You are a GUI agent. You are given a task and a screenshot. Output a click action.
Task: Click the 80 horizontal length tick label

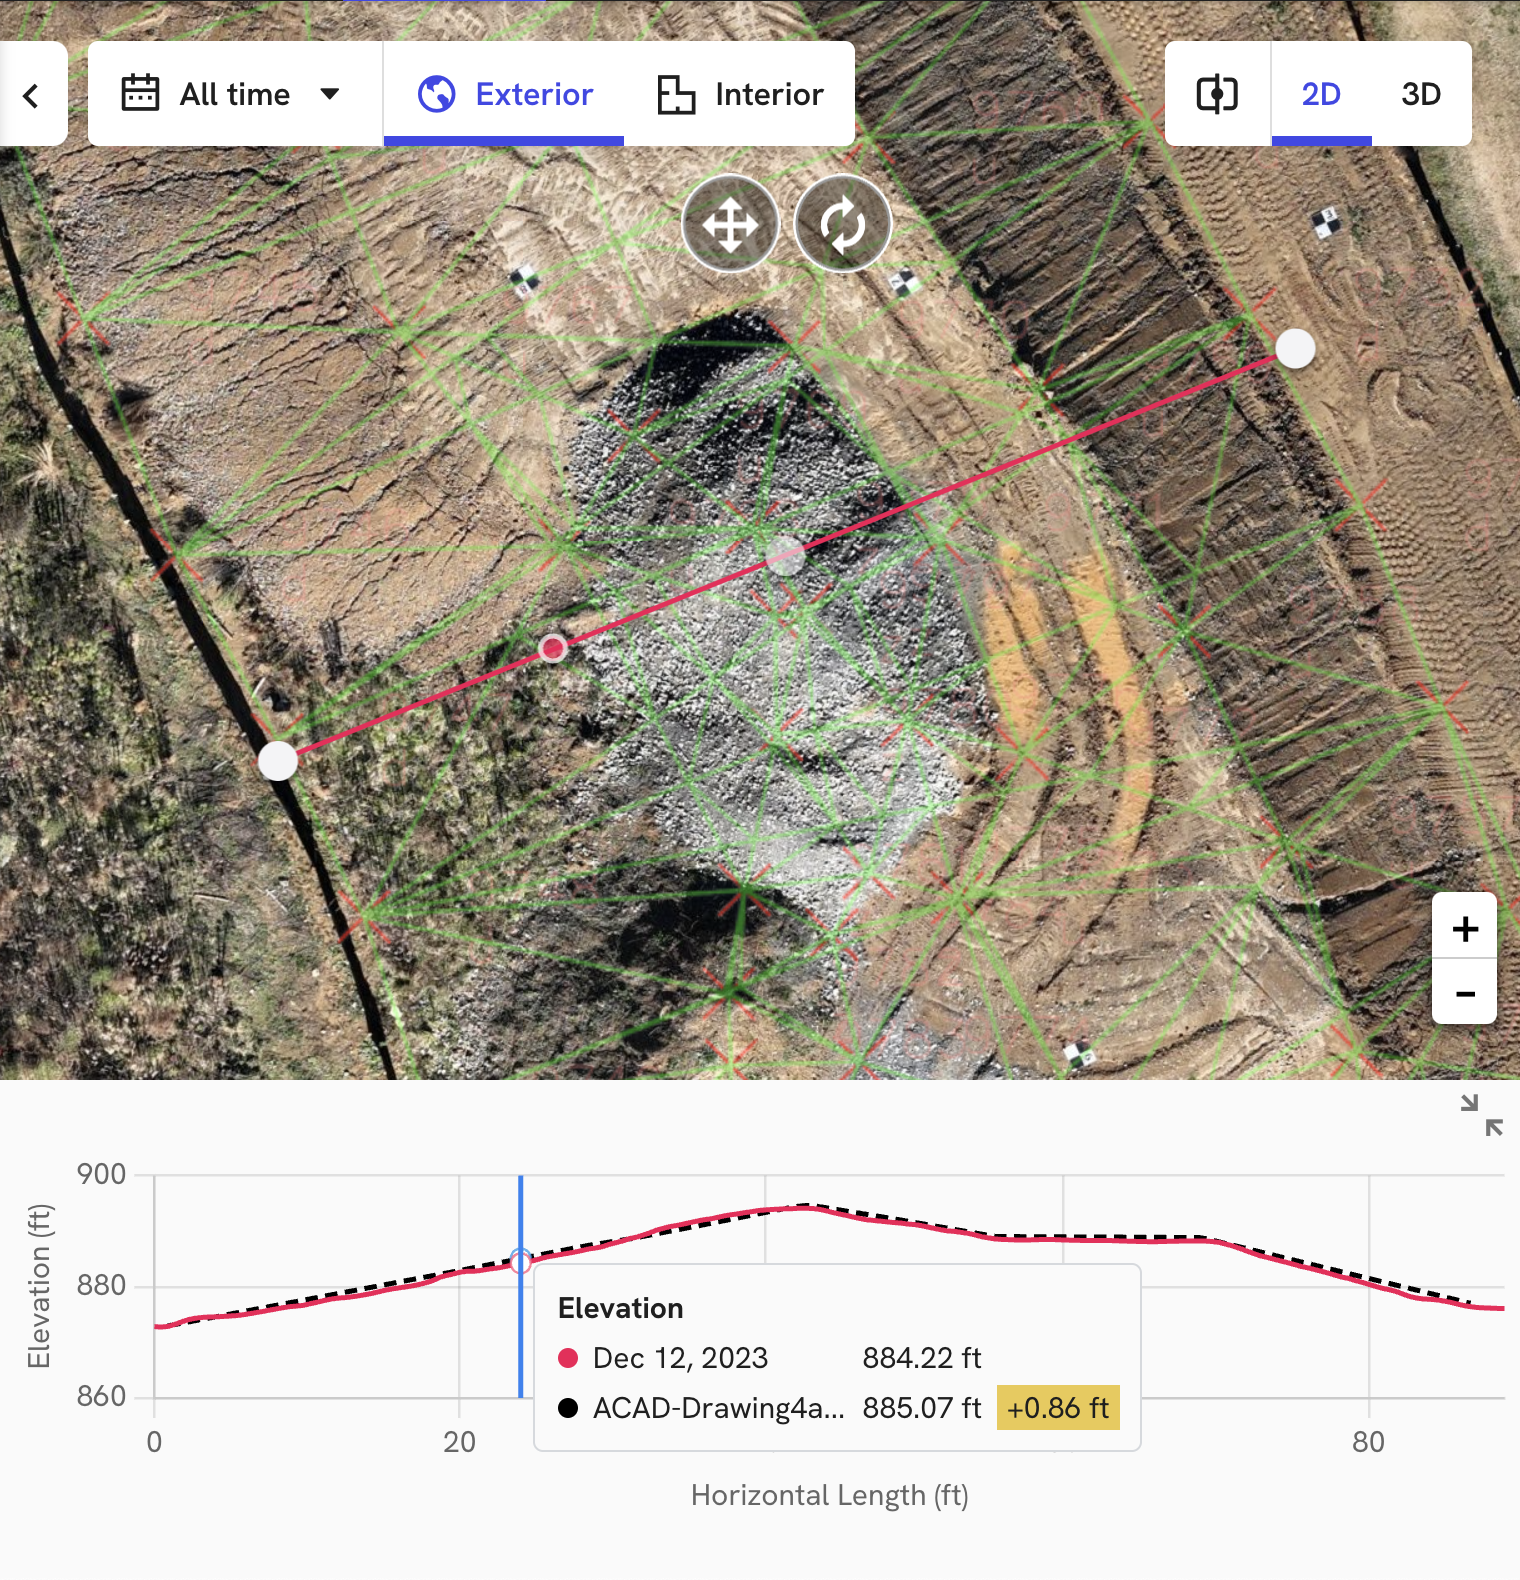point(1368,1442)
